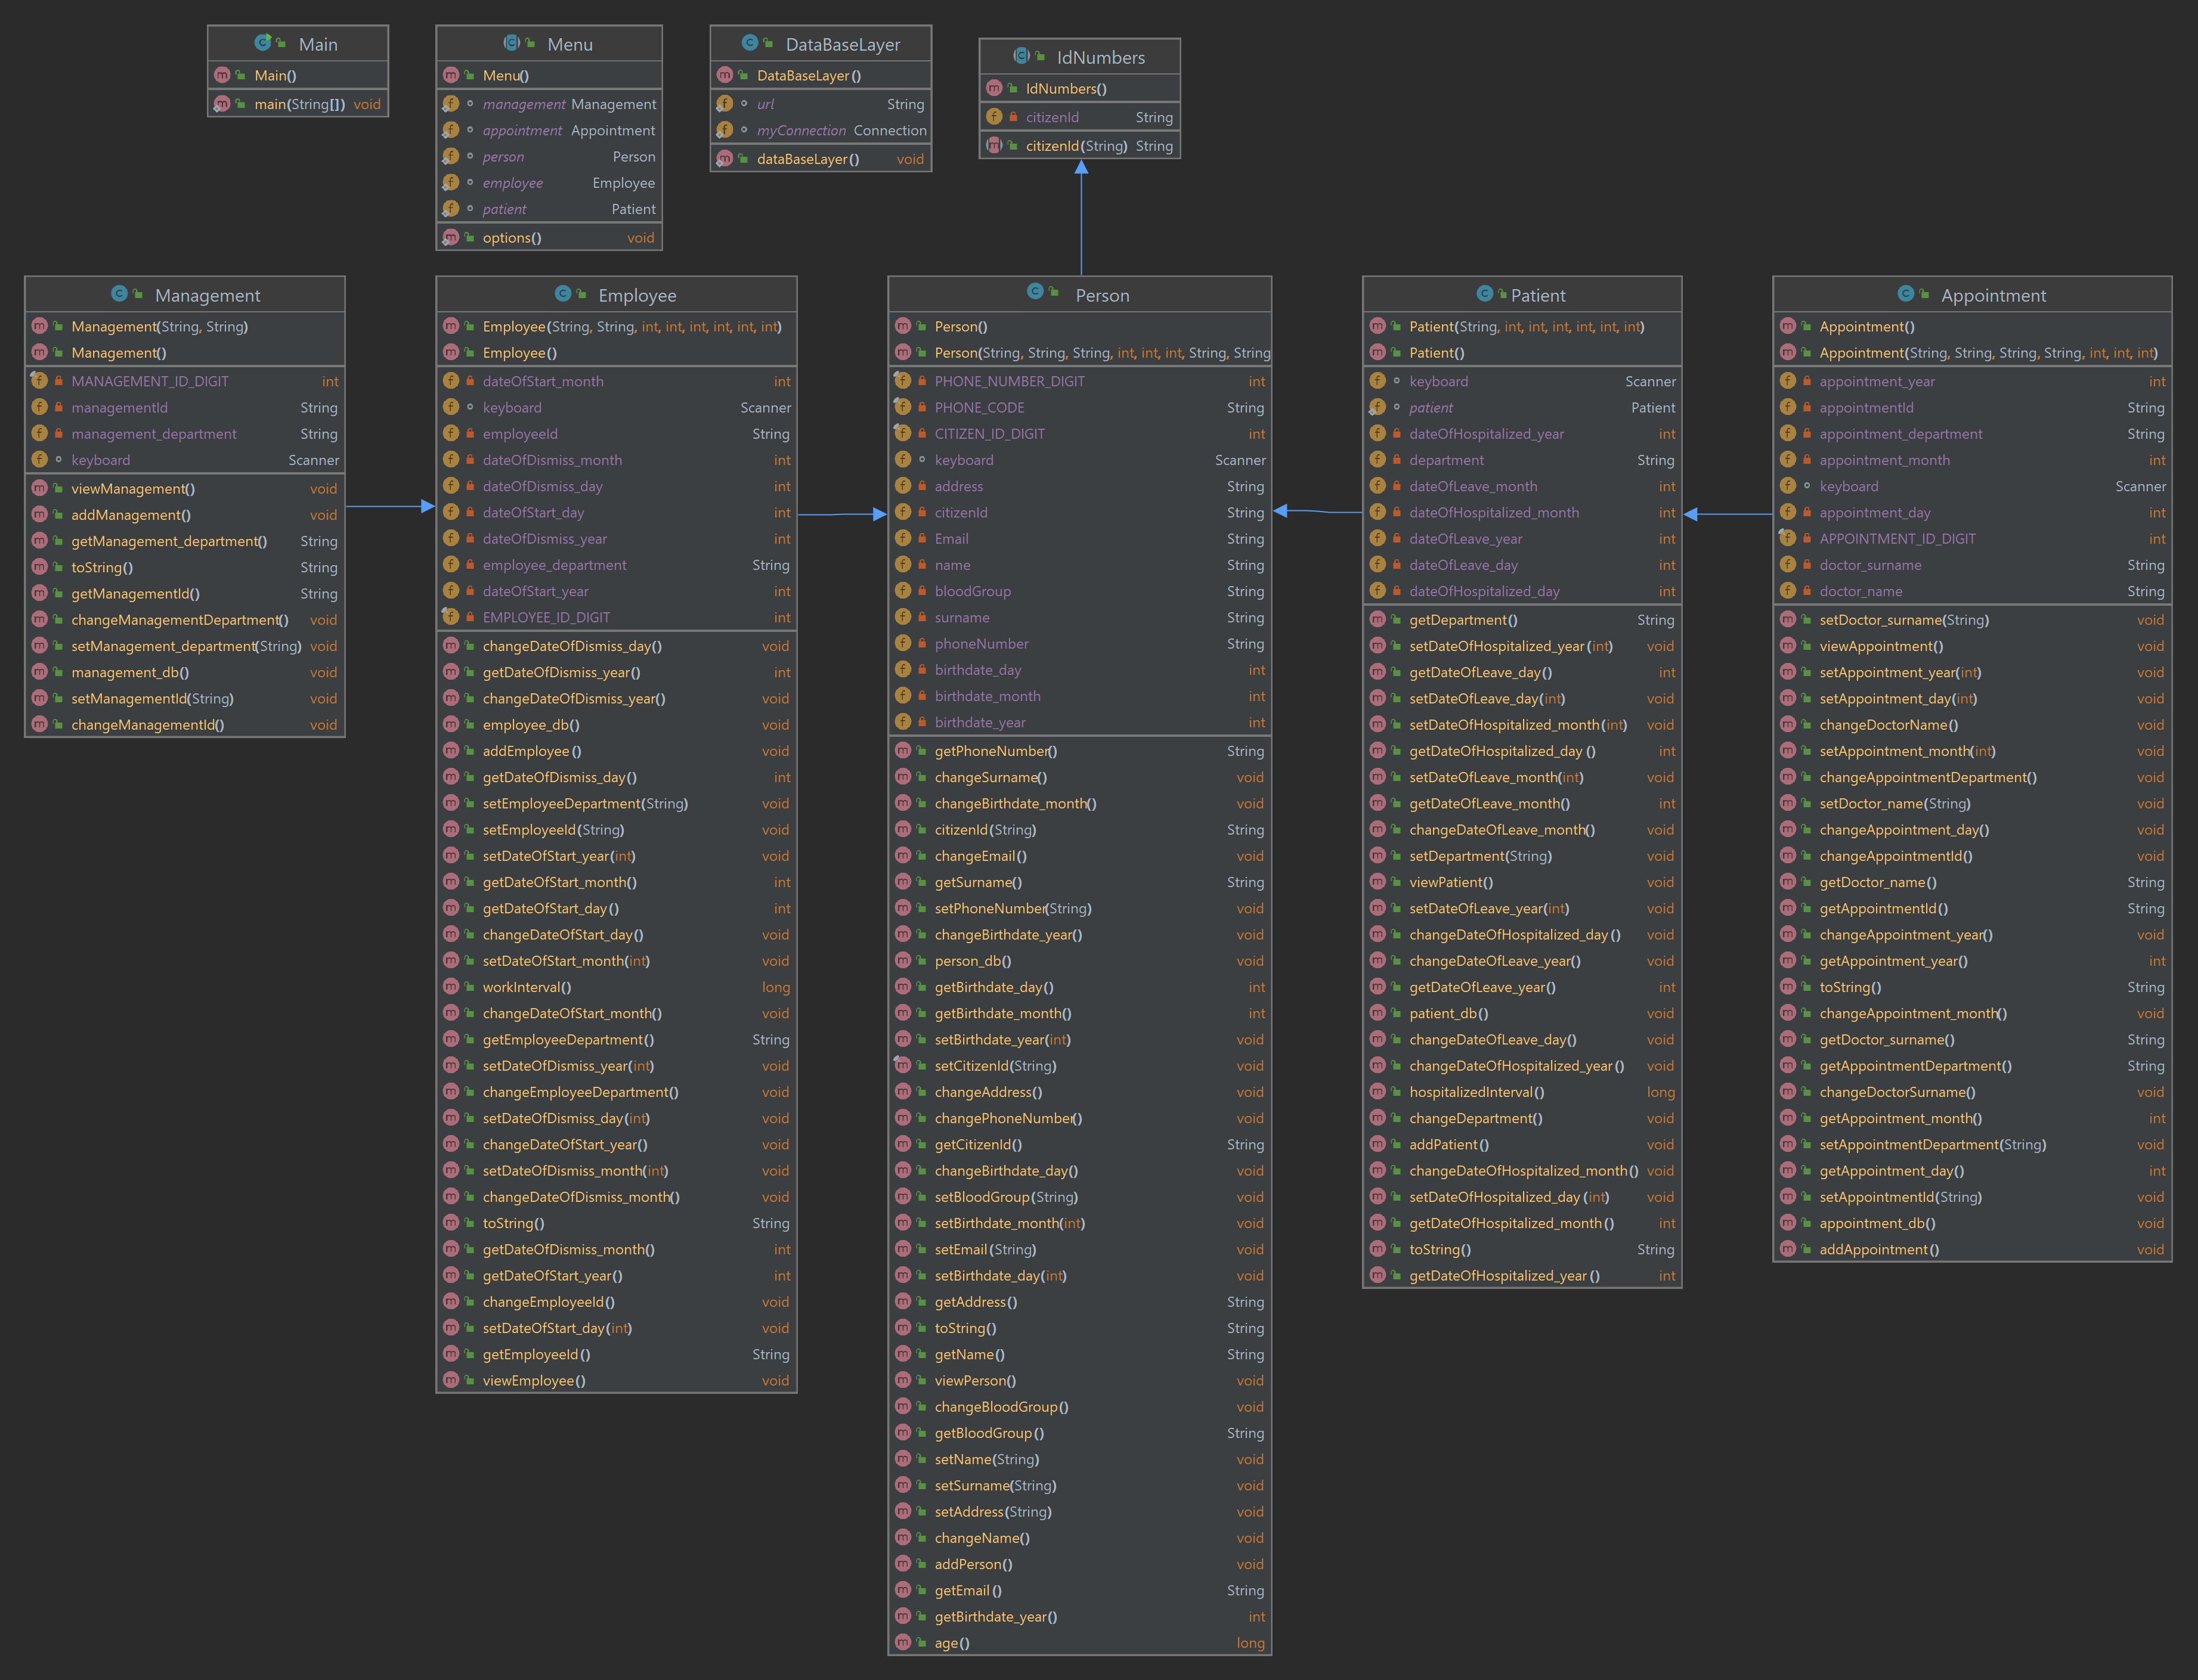
Task: Select viewEmployee() method in Employee class
Action: 533,1380
